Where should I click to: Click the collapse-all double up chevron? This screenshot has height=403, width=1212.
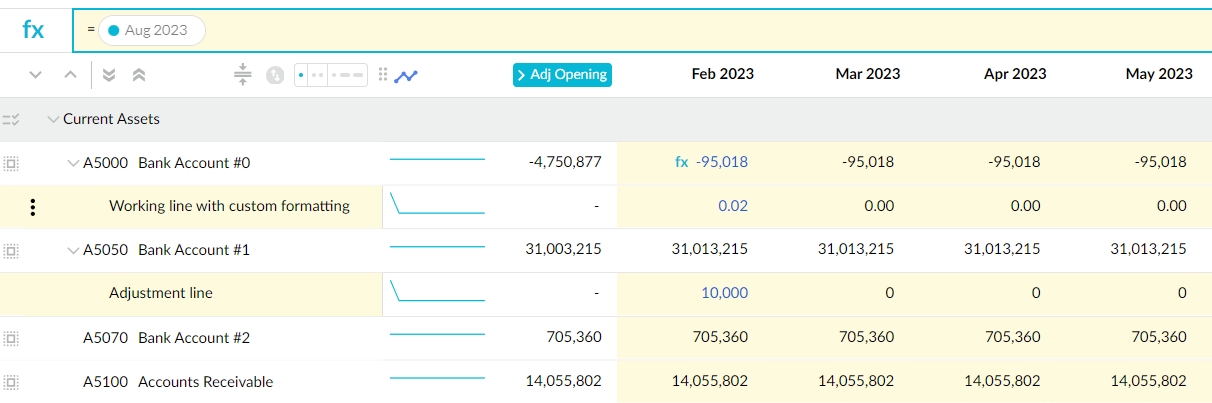pyautogui.click(x=139, y=75)
